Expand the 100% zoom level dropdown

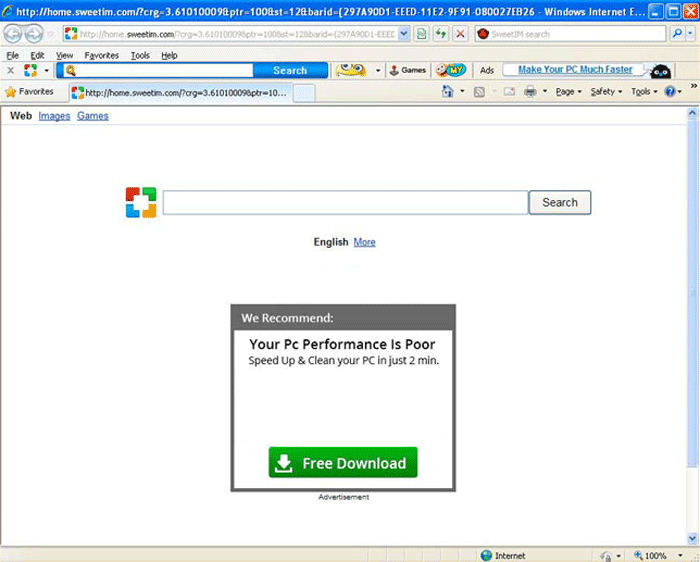[677, 555]
